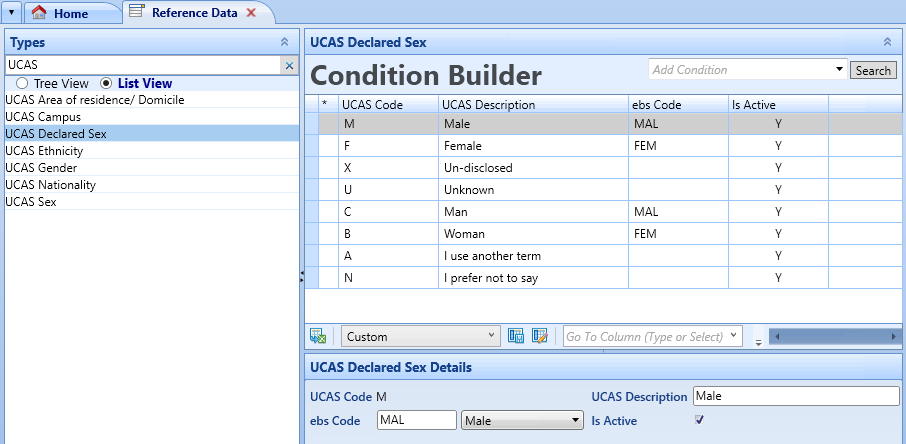Screen dimensions: 906x444
Task: Collapse the UCAS Declared Sex panel chevron
Action: point(888,42)
